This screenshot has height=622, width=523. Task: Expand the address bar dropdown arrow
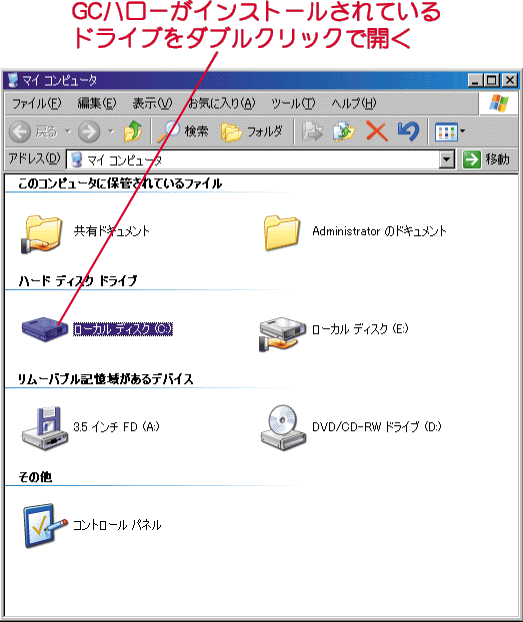[x=447, y=159]
